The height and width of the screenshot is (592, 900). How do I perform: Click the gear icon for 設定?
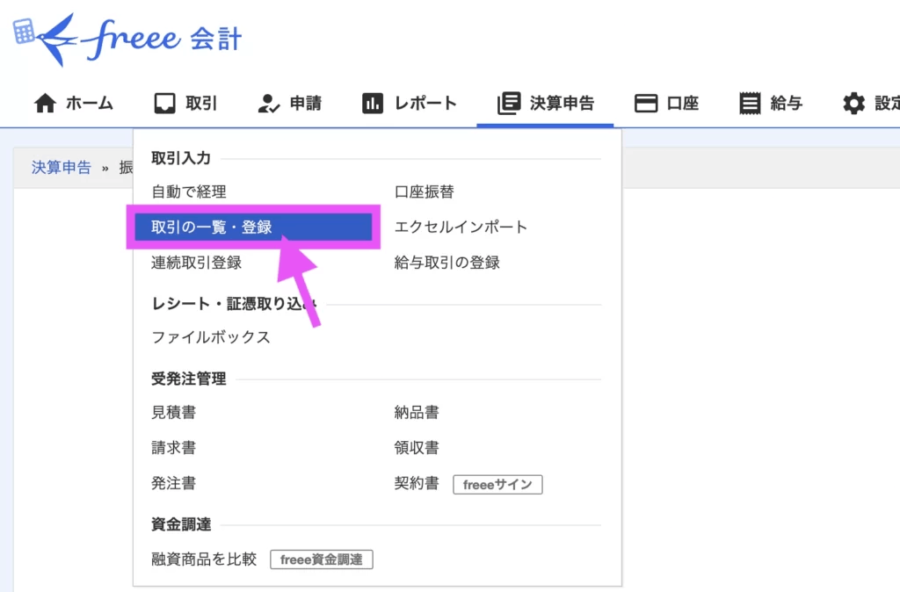tap(854, 103)
